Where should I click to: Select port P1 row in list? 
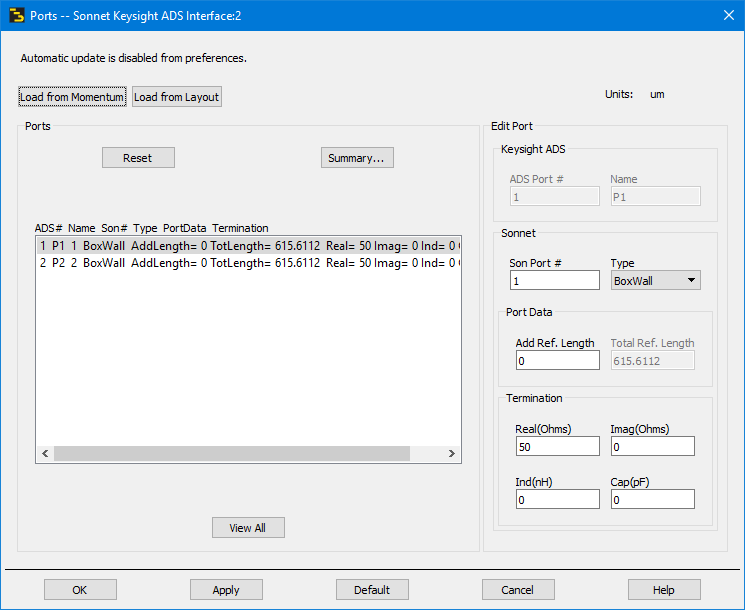(x=248, y=246)
